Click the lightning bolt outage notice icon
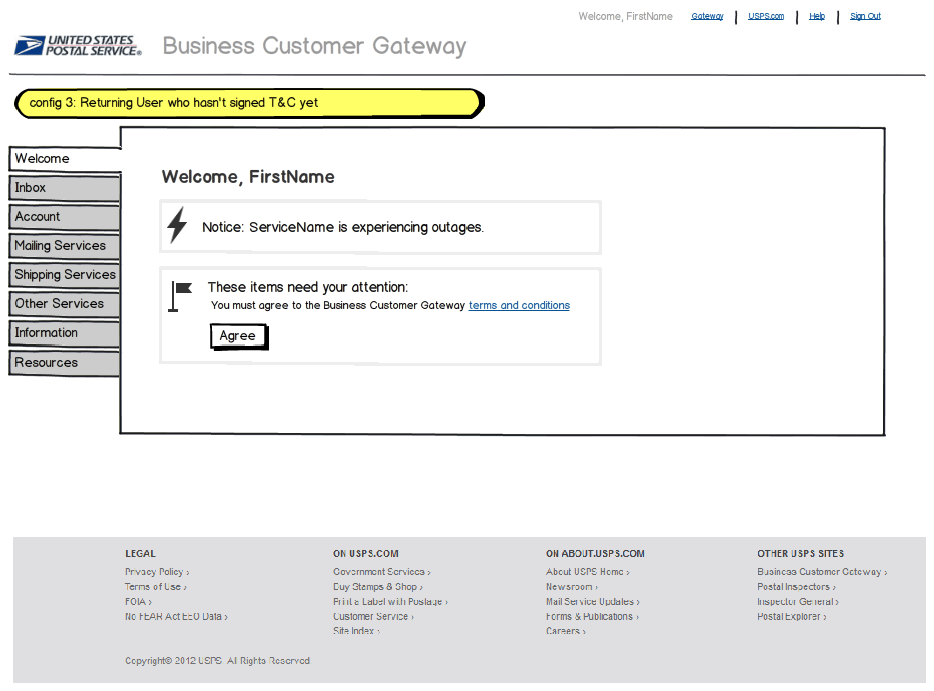Screen dimensions: 934x691 tap(177, 225)
